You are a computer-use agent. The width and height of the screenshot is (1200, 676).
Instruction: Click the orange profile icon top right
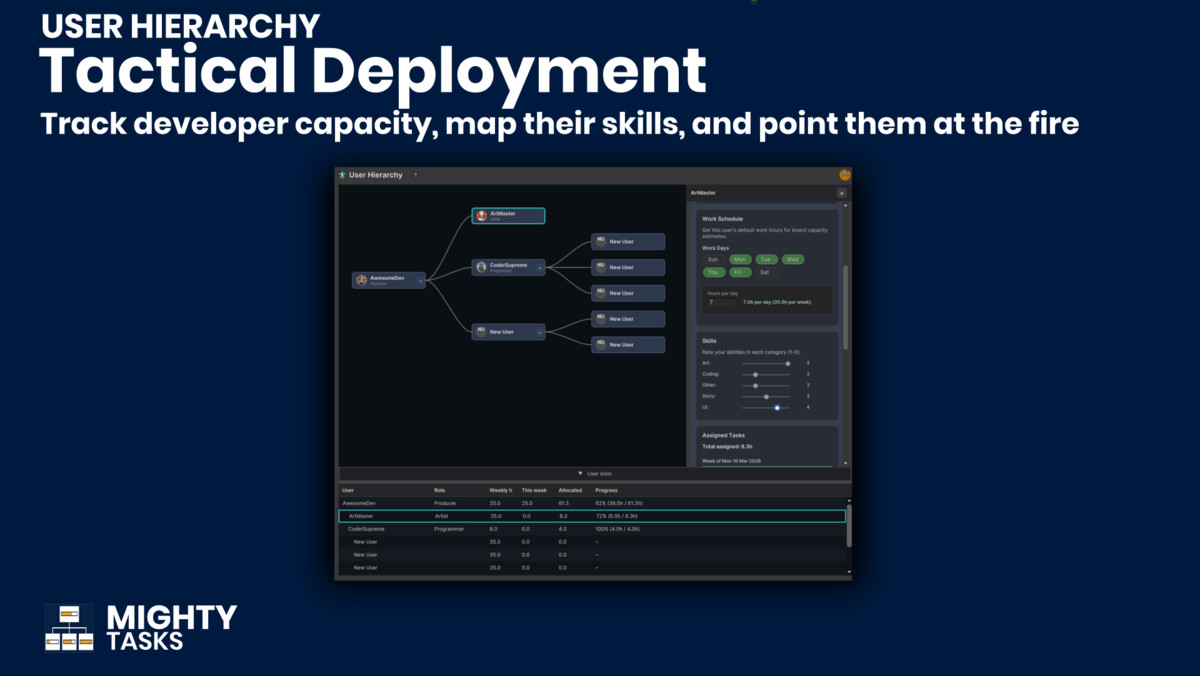[x=845, y=175]
